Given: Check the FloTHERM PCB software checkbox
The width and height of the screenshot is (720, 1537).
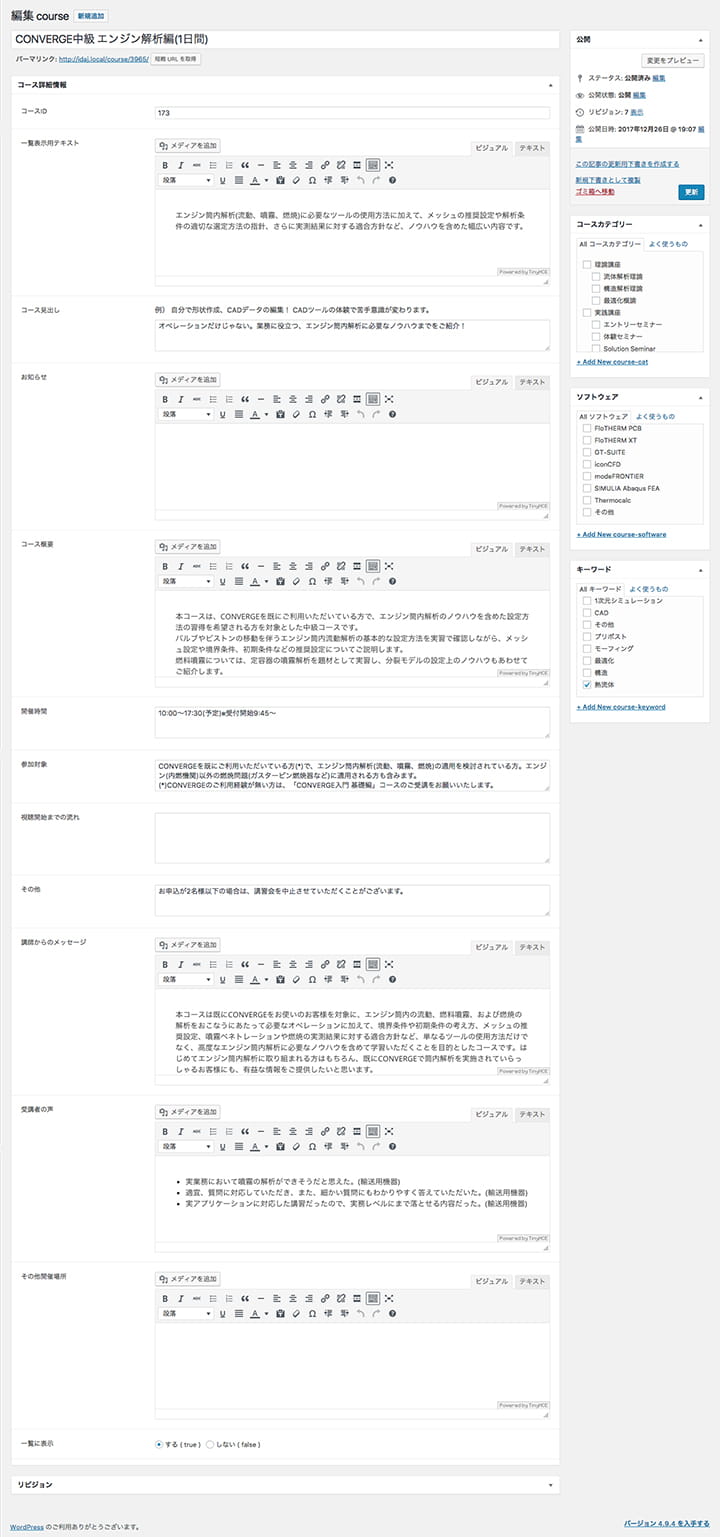Looking at the screenshot, I should pyautogui.click(x=587, y=428).
